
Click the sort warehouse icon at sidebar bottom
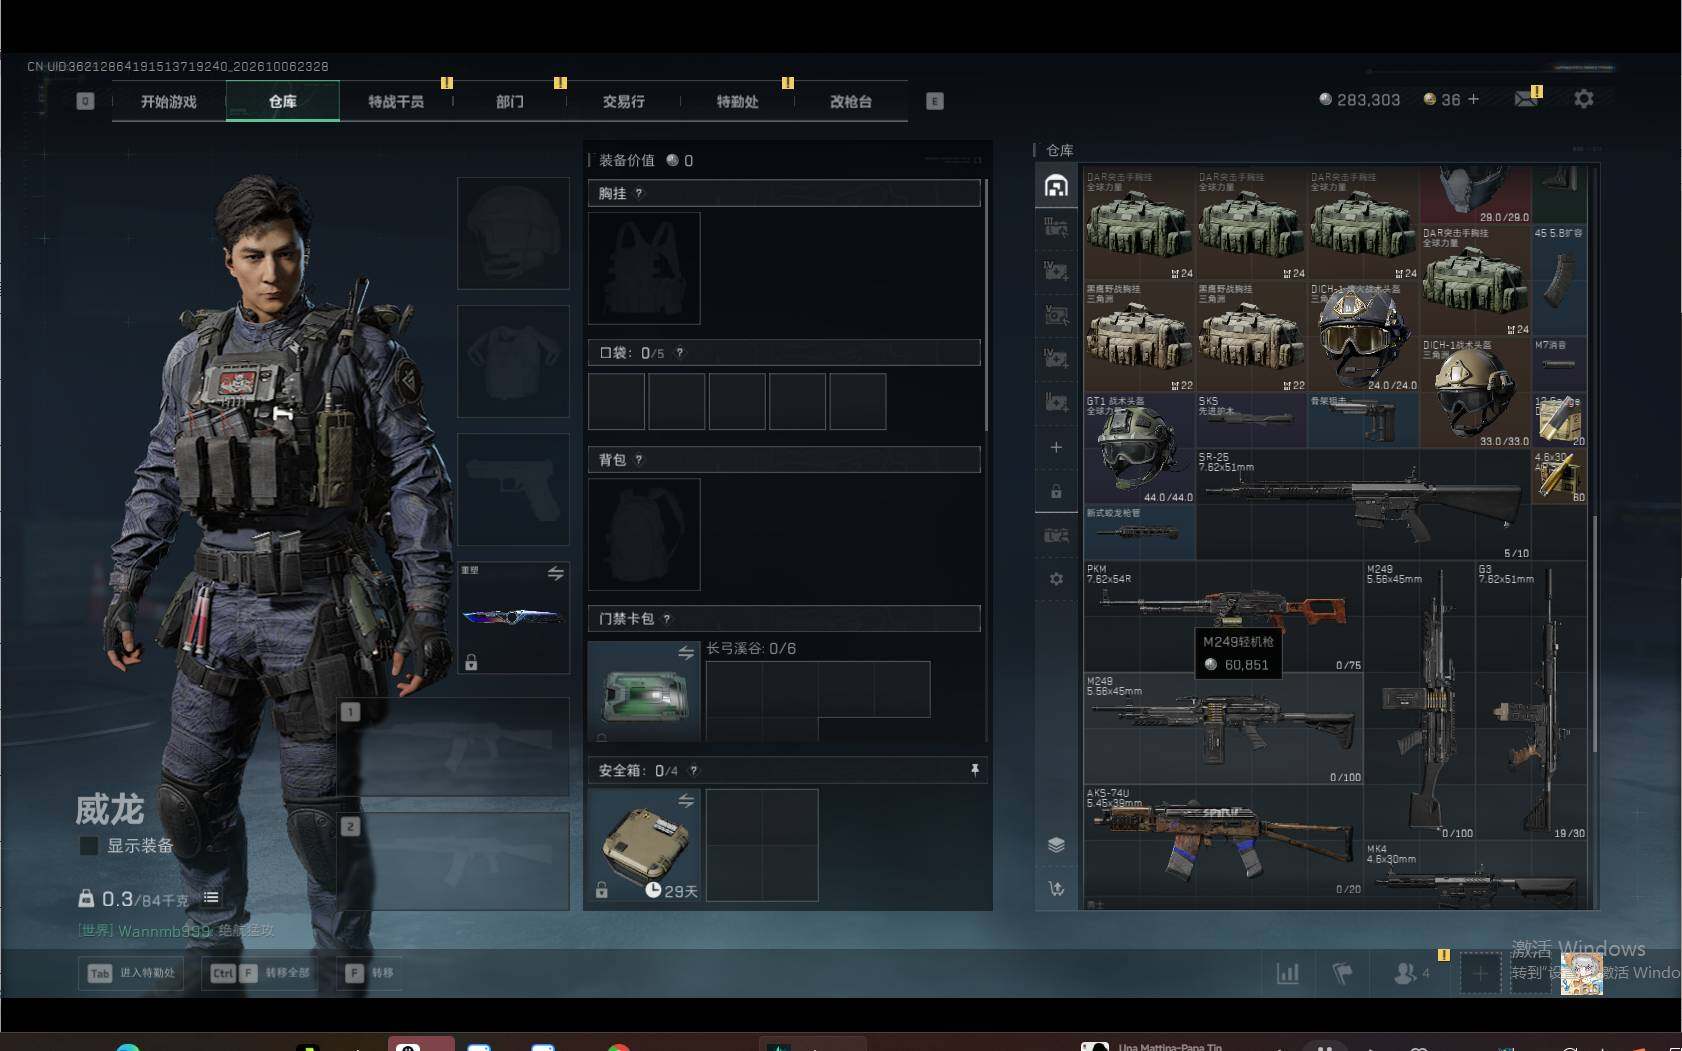point(1056,888)
